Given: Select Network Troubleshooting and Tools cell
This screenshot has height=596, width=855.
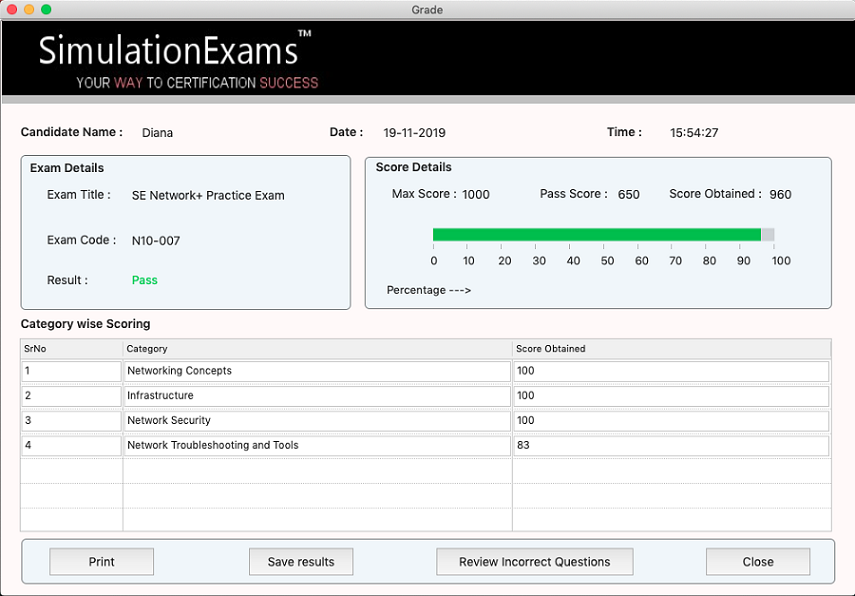Looking at the screenshot, I should tap(317, 446).
